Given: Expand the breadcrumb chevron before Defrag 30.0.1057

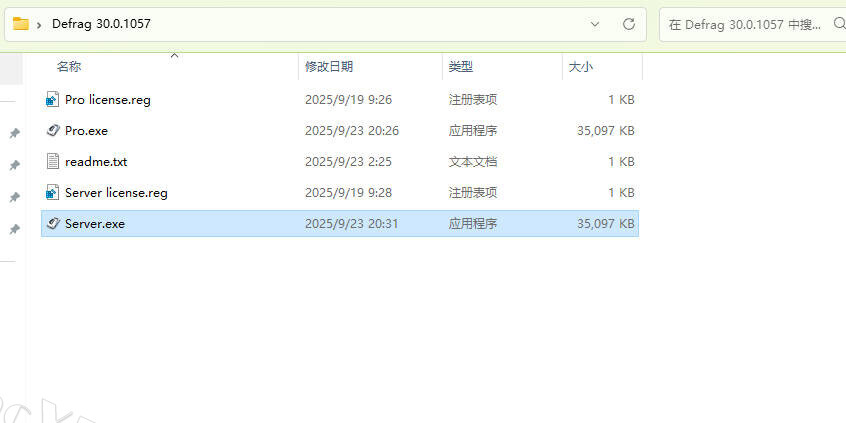Looking at the screenshot, I should tap(38, 23).
